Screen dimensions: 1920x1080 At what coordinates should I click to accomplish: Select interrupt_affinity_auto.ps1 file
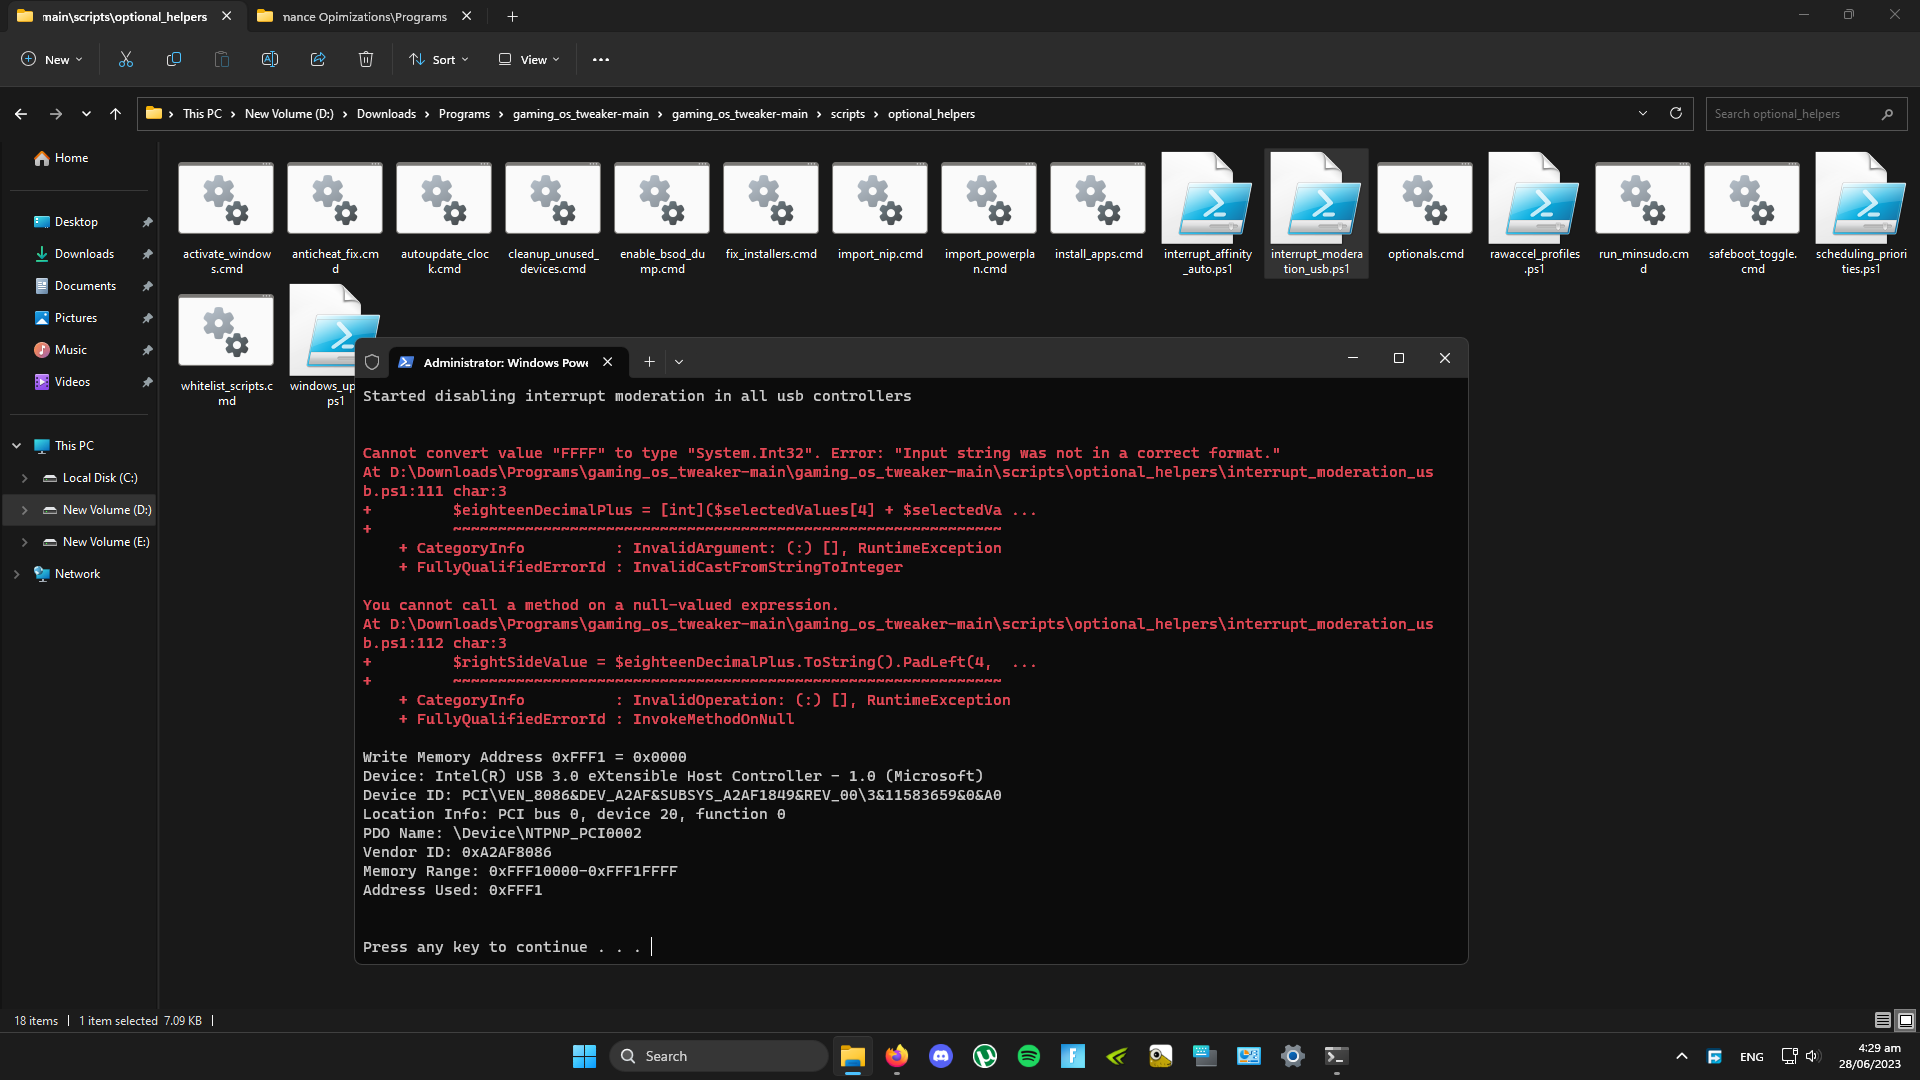pos(1208,214)
